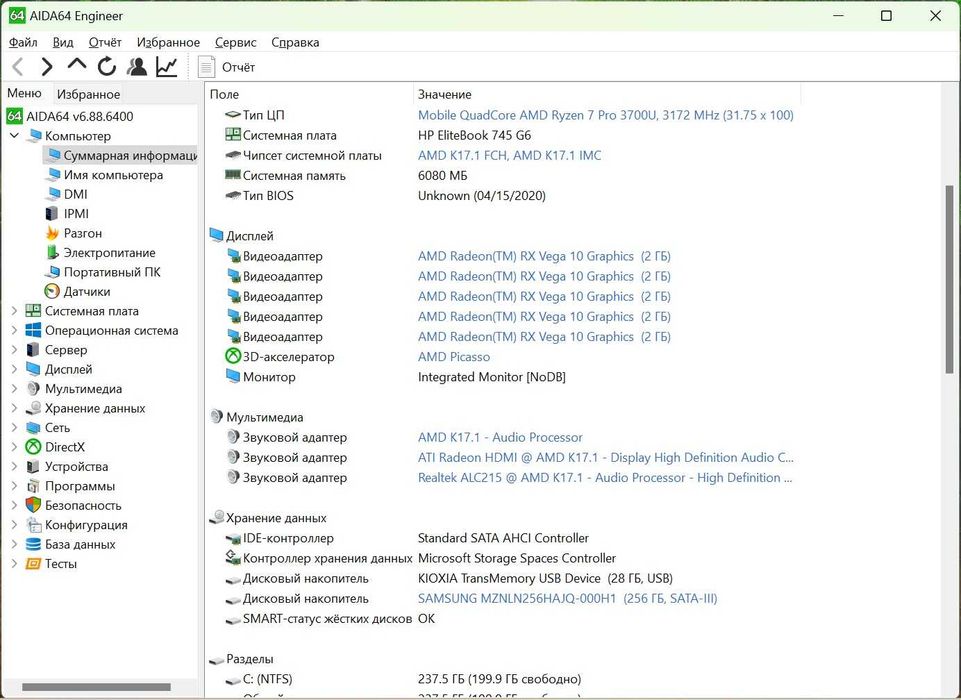Refresh using the circular arrow toolbar icon

107,66
